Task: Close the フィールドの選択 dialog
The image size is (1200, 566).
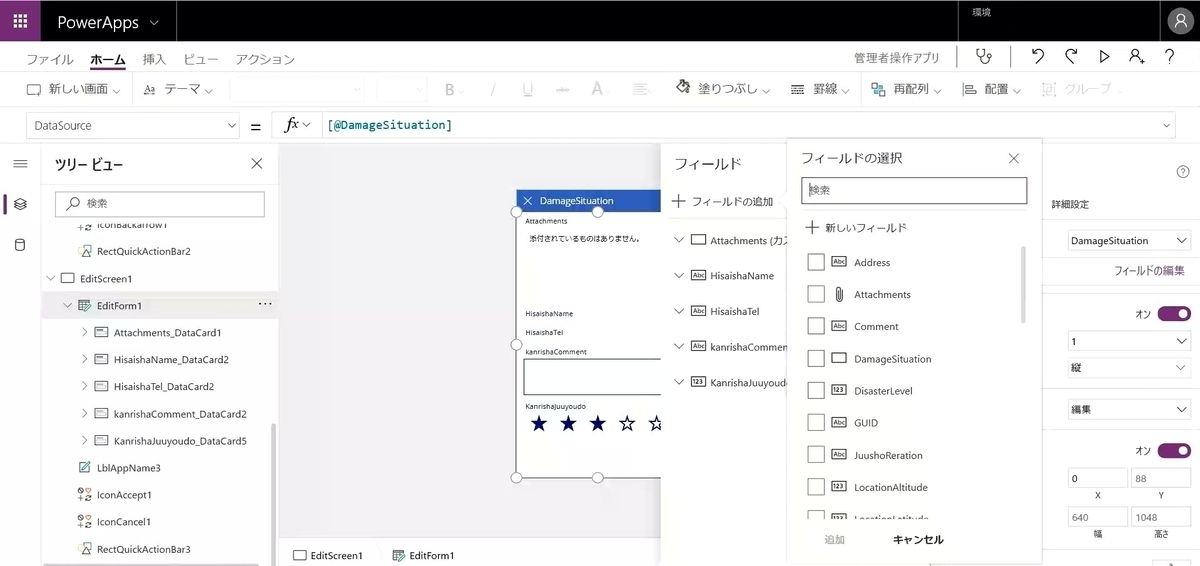Action: pyautogui.click(x=1014, y=158)
